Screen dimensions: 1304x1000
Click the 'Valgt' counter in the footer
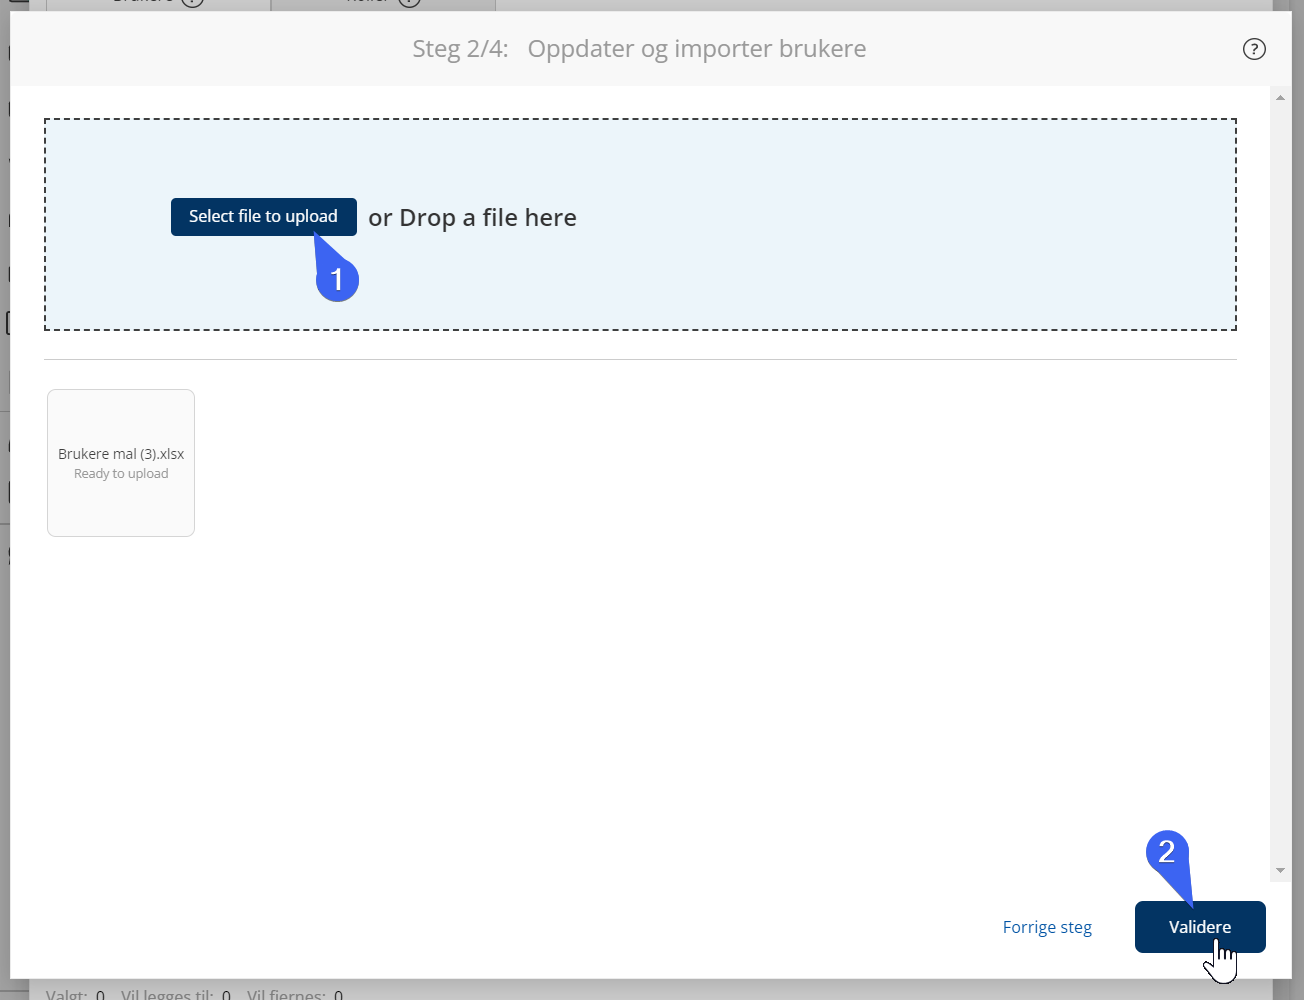75,994
